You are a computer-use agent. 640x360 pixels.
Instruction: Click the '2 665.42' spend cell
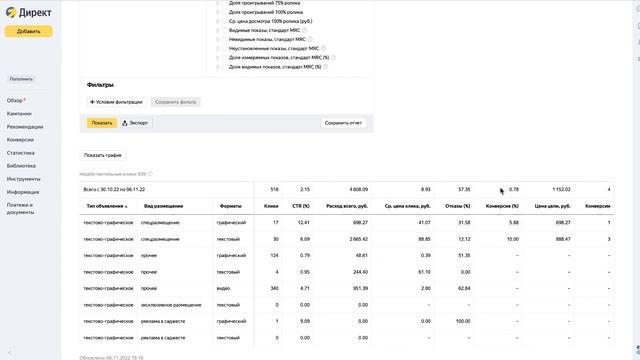click(359, 239)
